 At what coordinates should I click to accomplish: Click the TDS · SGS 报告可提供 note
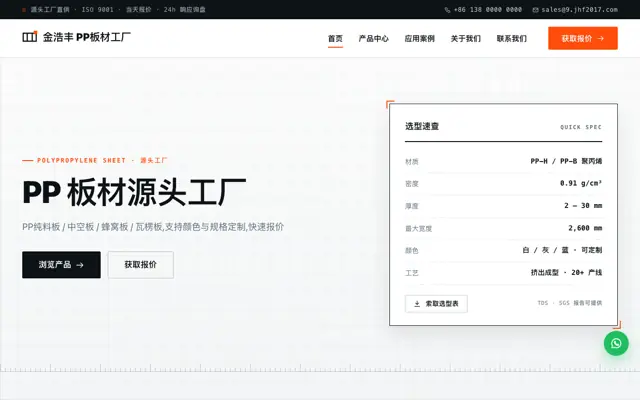pos(570,303)
